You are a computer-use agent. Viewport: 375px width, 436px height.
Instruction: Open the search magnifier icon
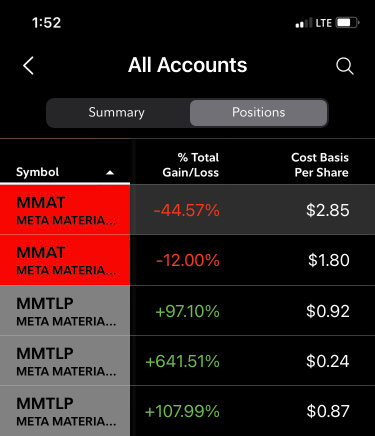click(345, 66)
